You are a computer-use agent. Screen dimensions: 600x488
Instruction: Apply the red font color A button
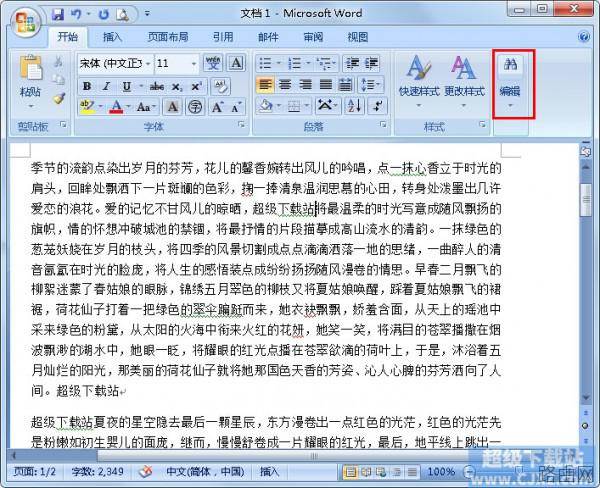(x=116, y=107)
